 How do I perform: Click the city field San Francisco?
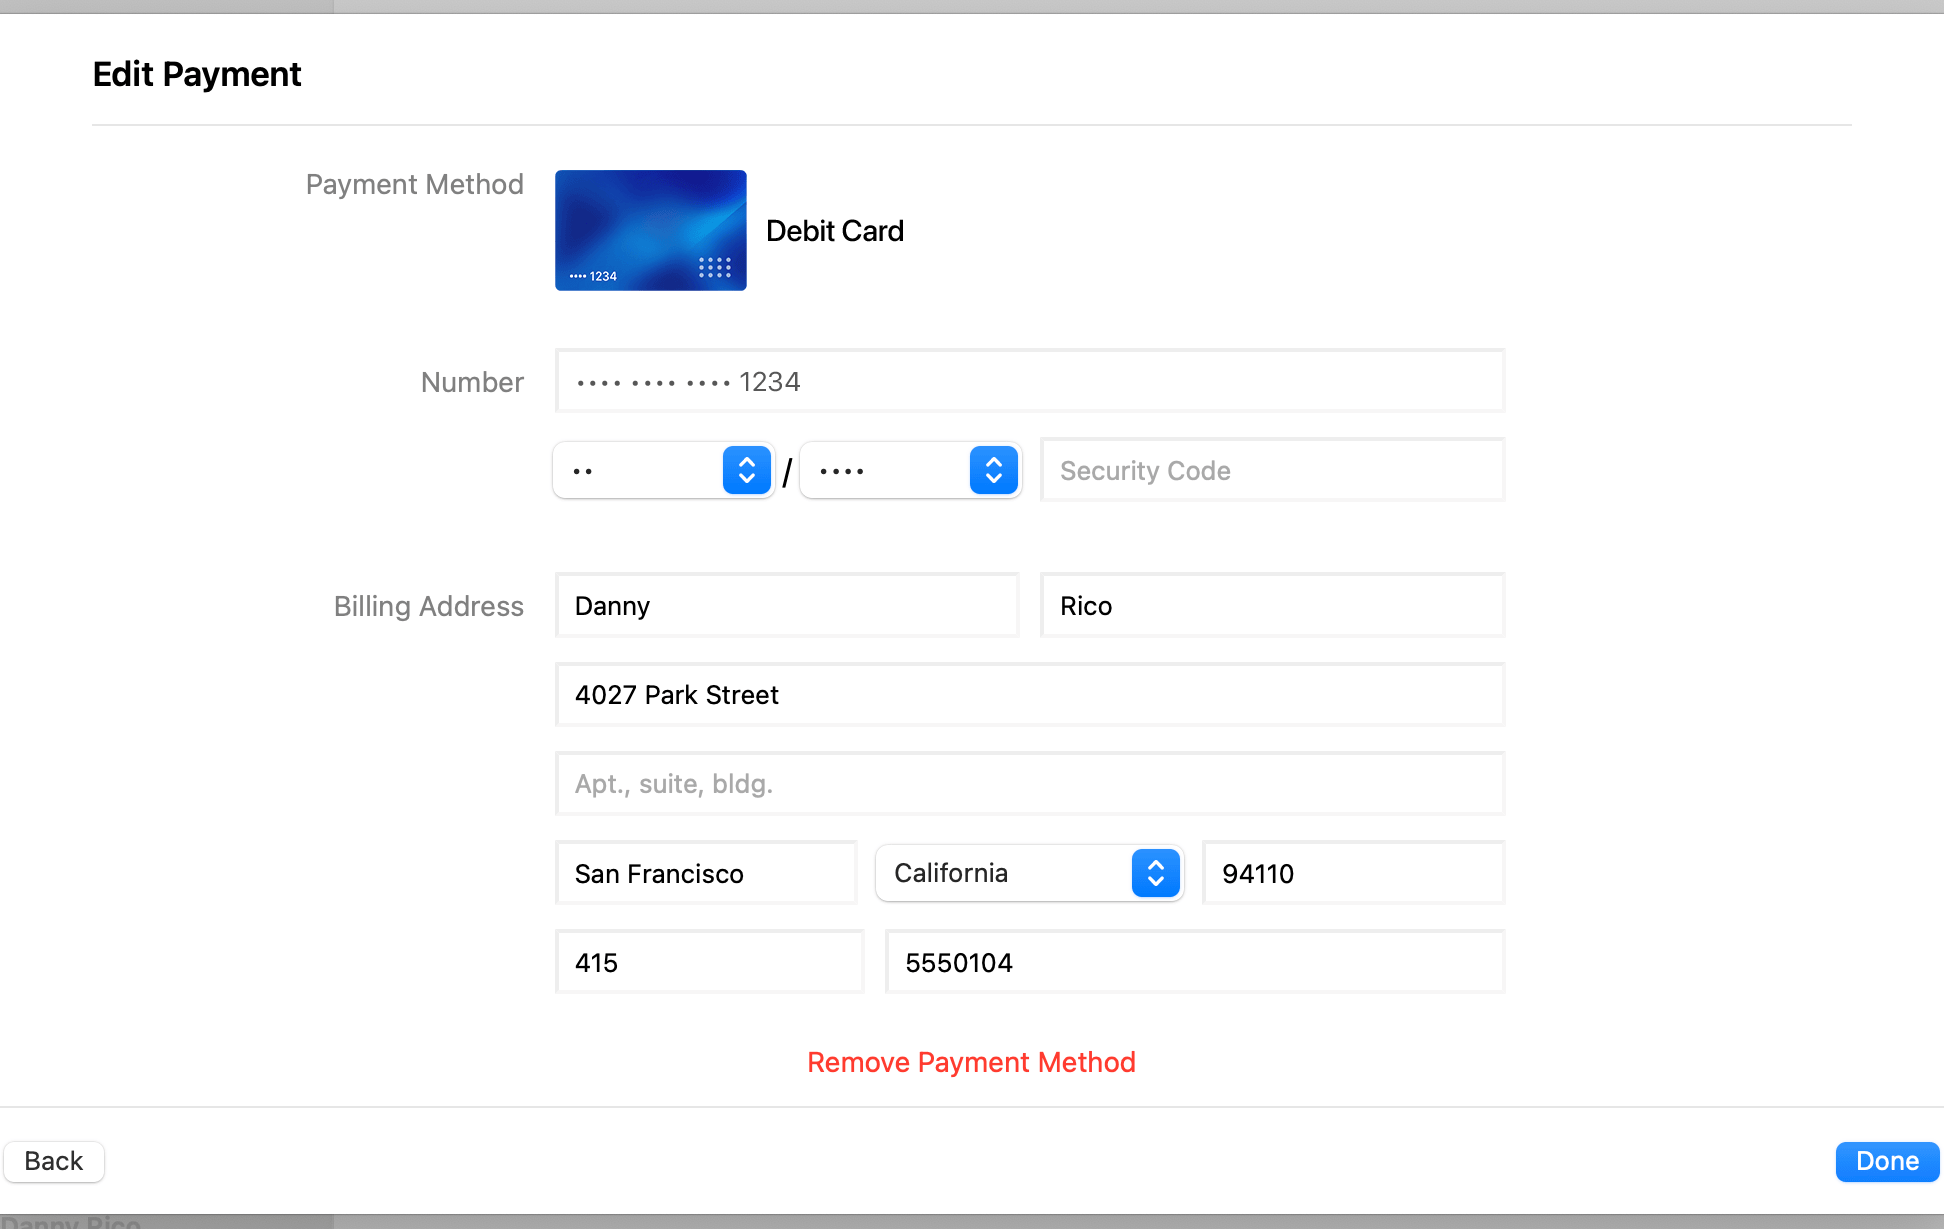point(706,873)
